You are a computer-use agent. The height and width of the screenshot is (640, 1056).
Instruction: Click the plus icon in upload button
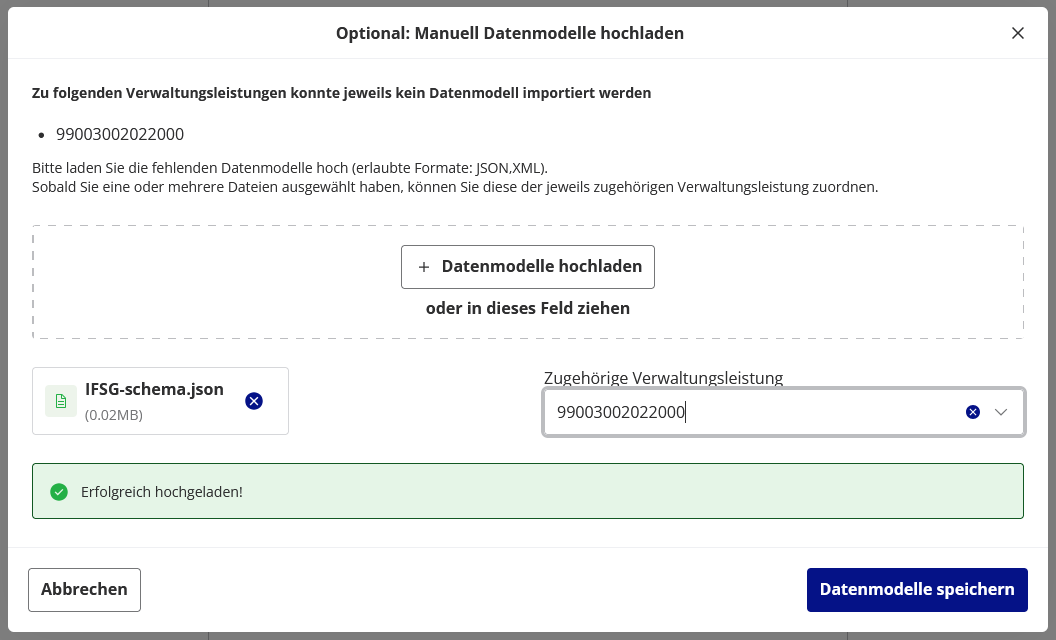point(423,266)
